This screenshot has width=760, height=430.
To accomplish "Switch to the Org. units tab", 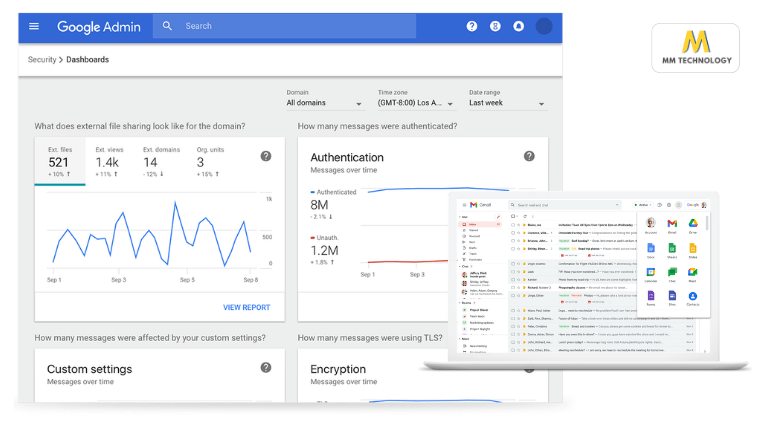I will (x=210, y=161).
